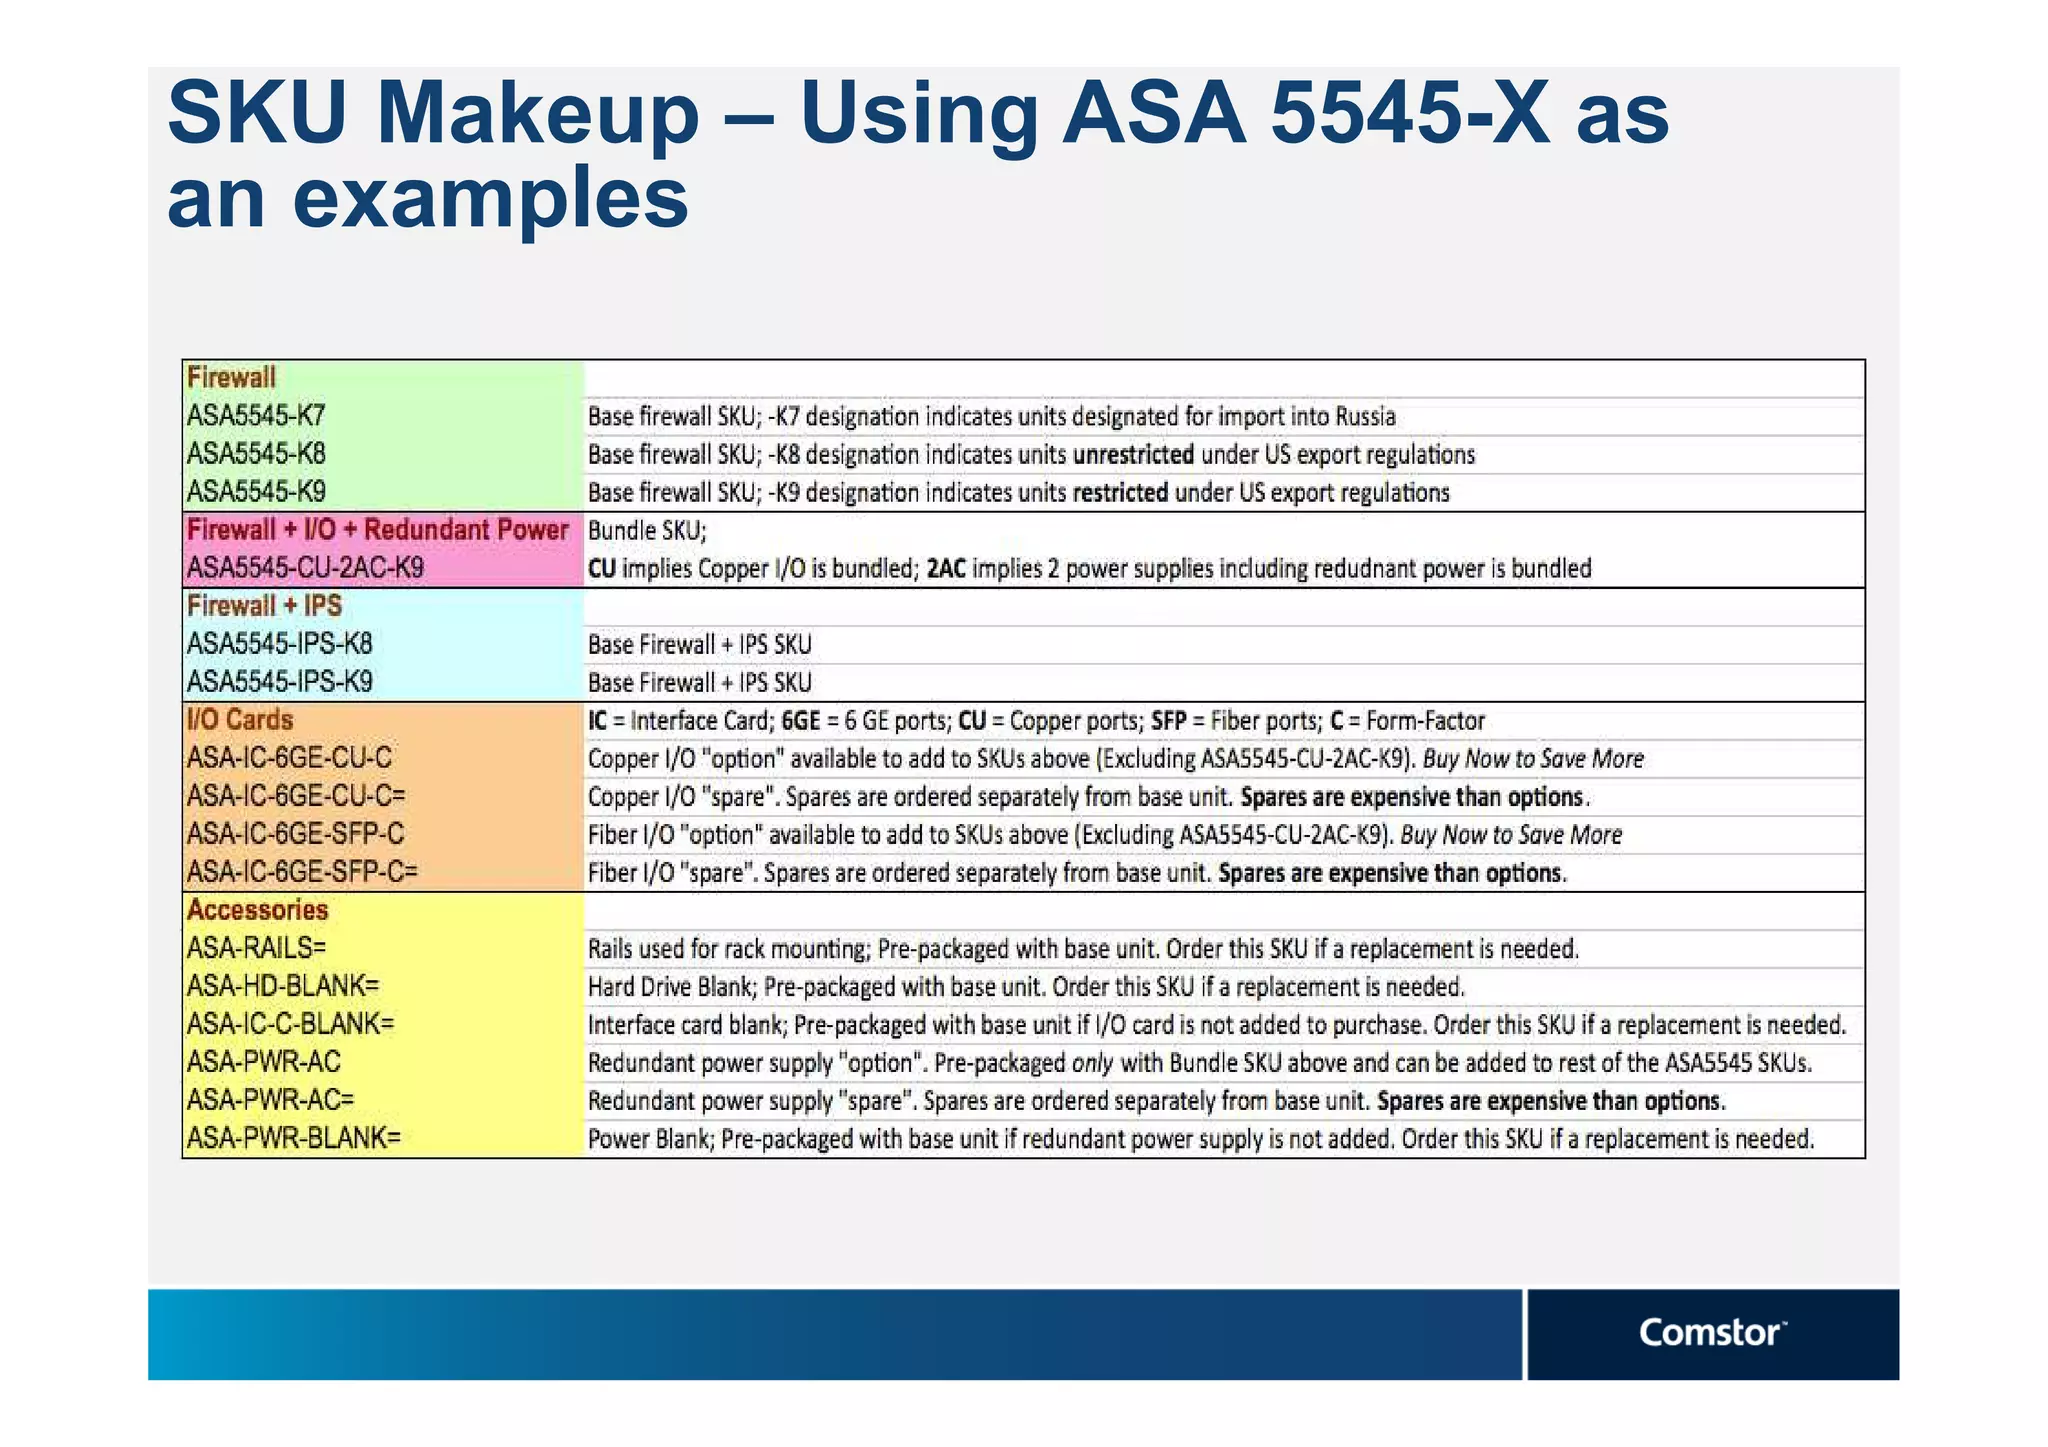Select the Copper I/O "option" description
This screenshot has height=1447, width=2048.
coord(1116,758)
